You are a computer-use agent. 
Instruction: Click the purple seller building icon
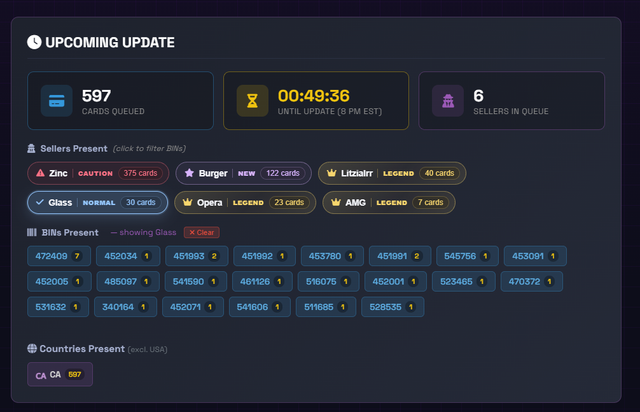tap(448, 101)
